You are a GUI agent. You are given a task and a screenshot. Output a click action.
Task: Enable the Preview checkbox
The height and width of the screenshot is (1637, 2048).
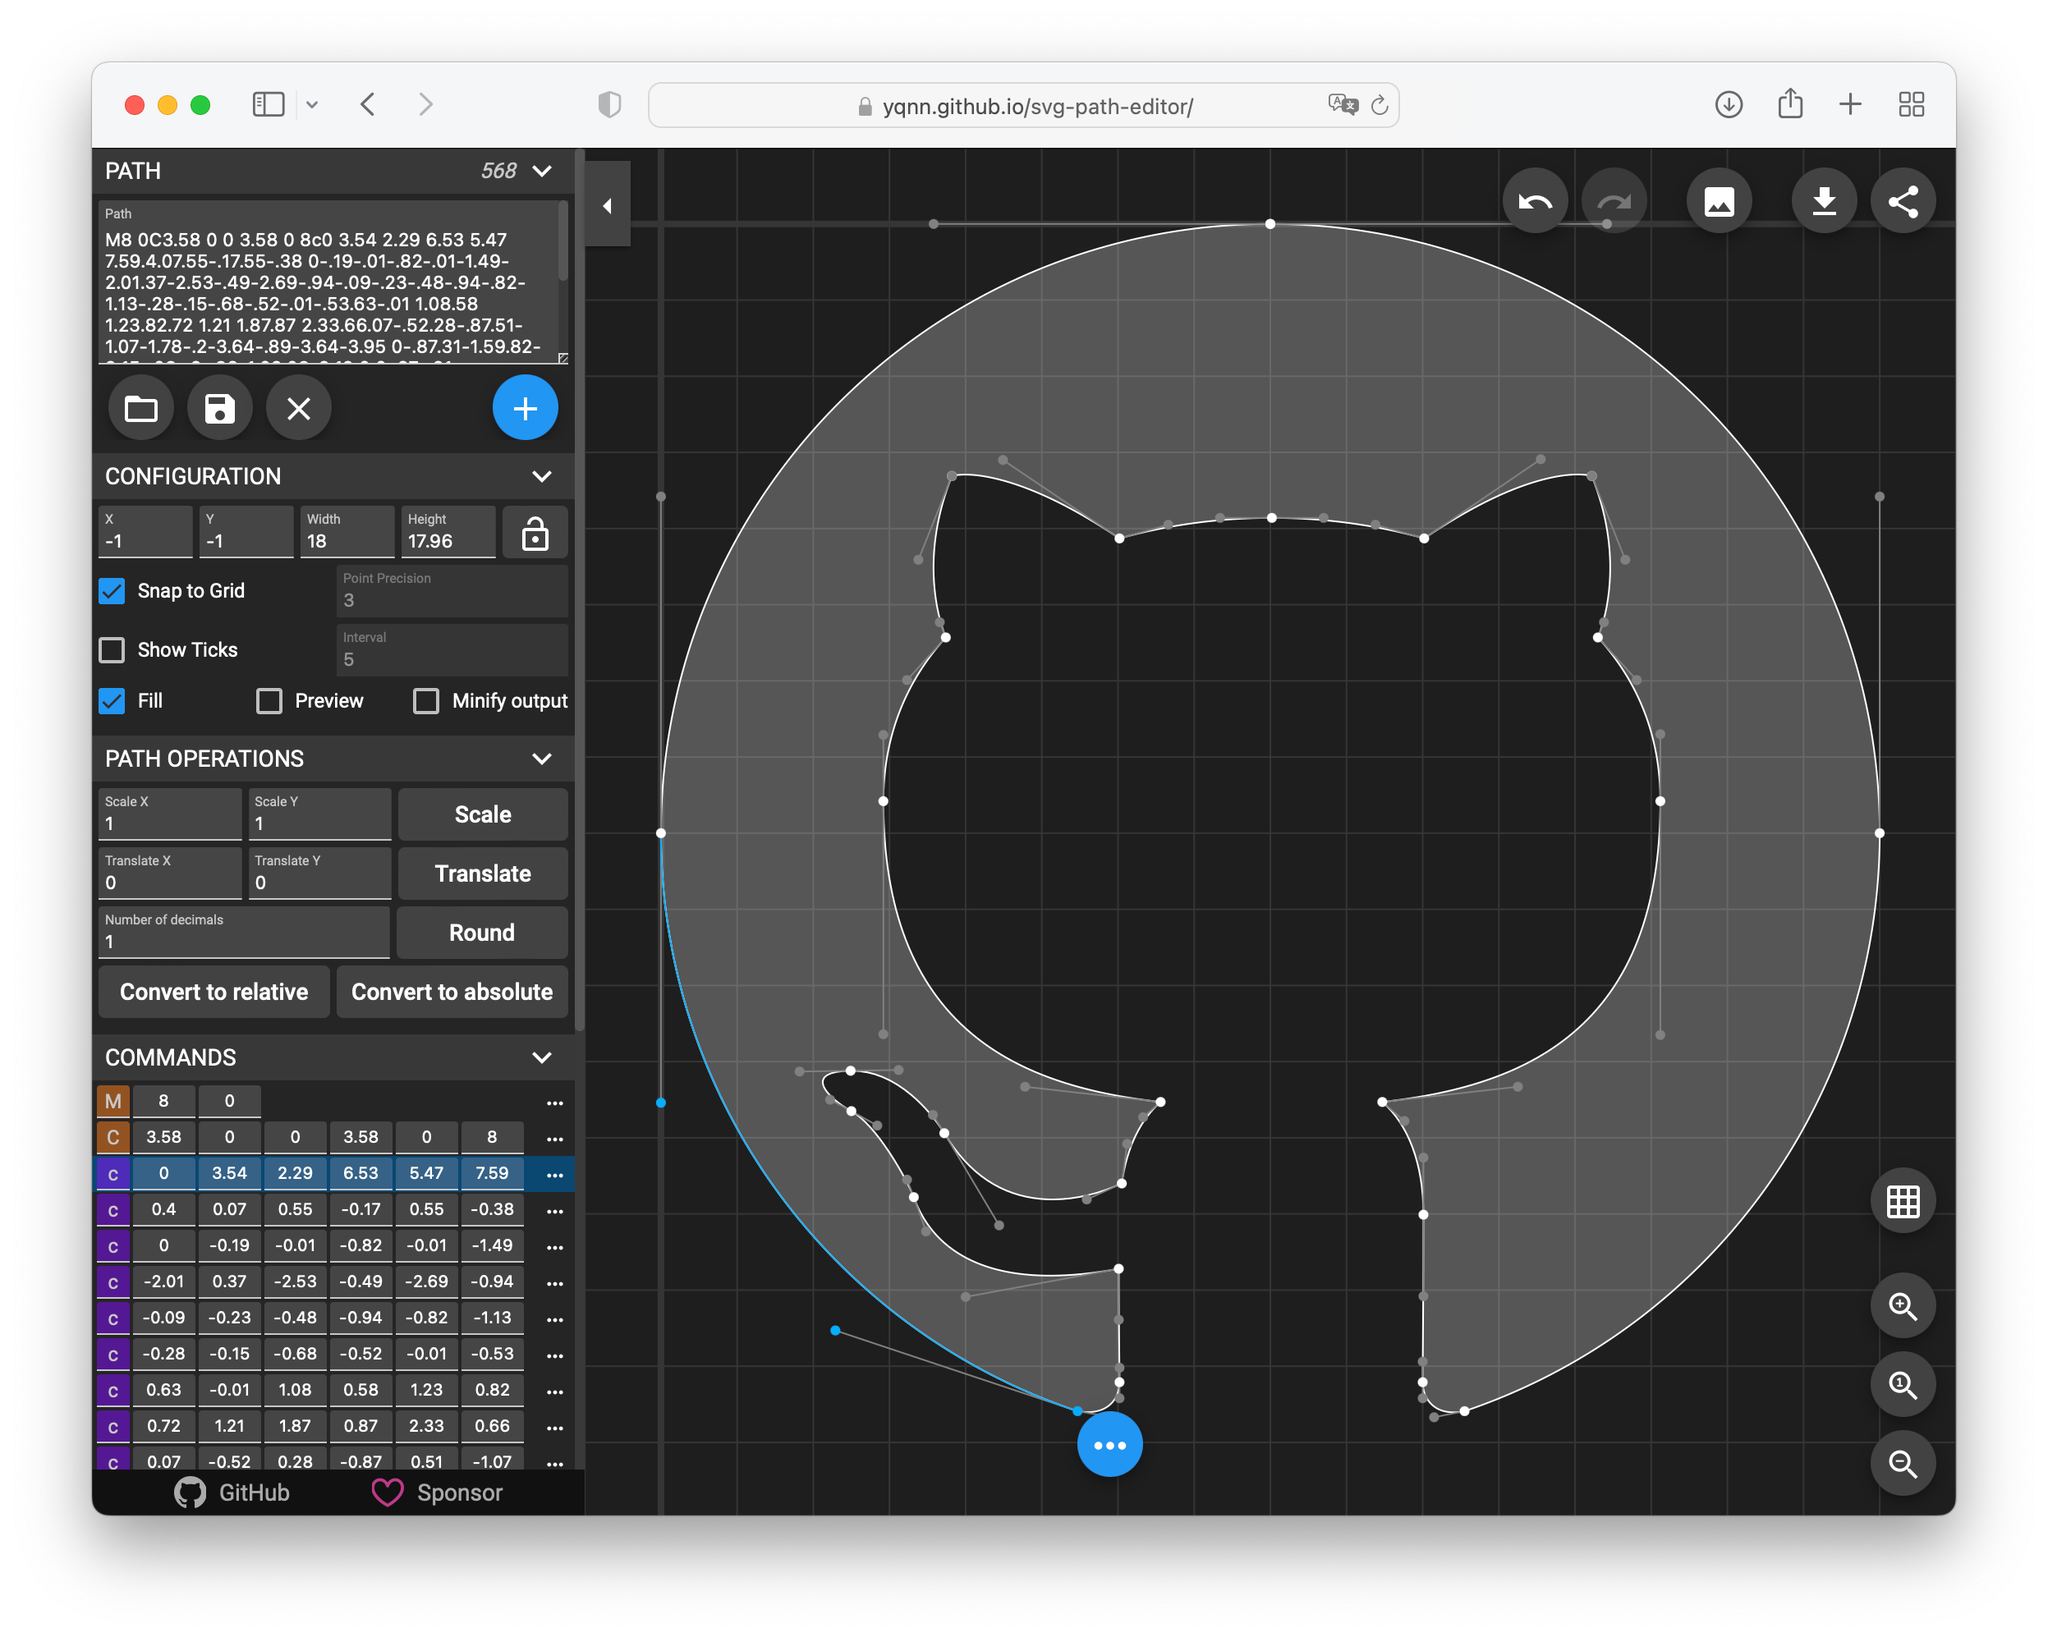click(269, 701)
